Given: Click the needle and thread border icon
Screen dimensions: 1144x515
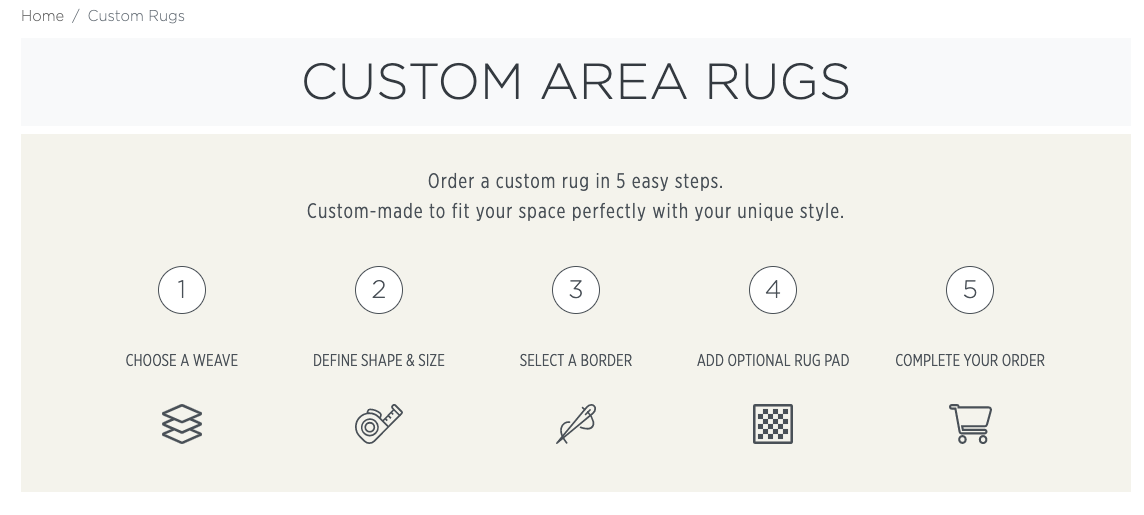Looking at the screenshot, I should (x=576, y=423).
